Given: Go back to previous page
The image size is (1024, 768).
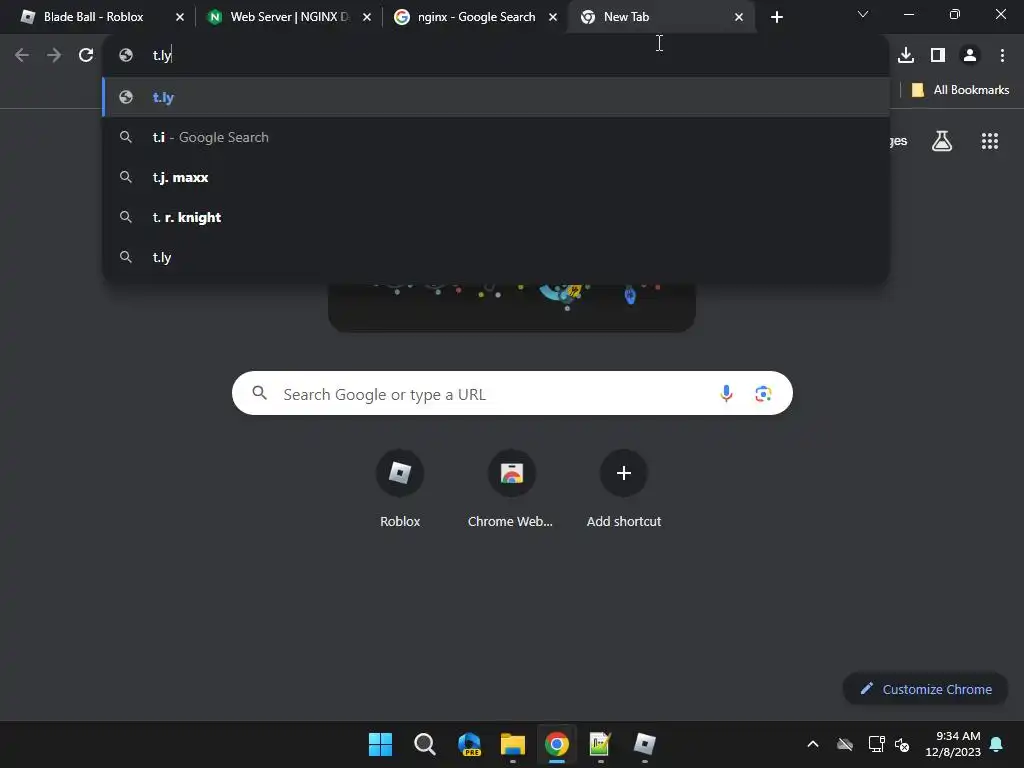Looking at the screenshot, I should point(22,56).
